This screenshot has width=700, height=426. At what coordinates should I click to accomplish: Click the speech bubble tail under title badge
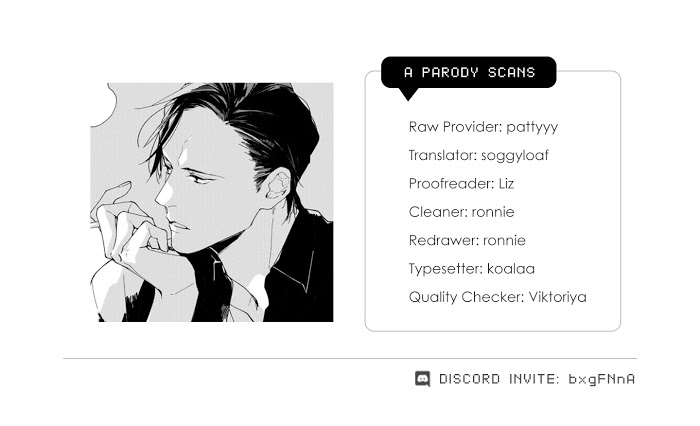pos(408,94)
